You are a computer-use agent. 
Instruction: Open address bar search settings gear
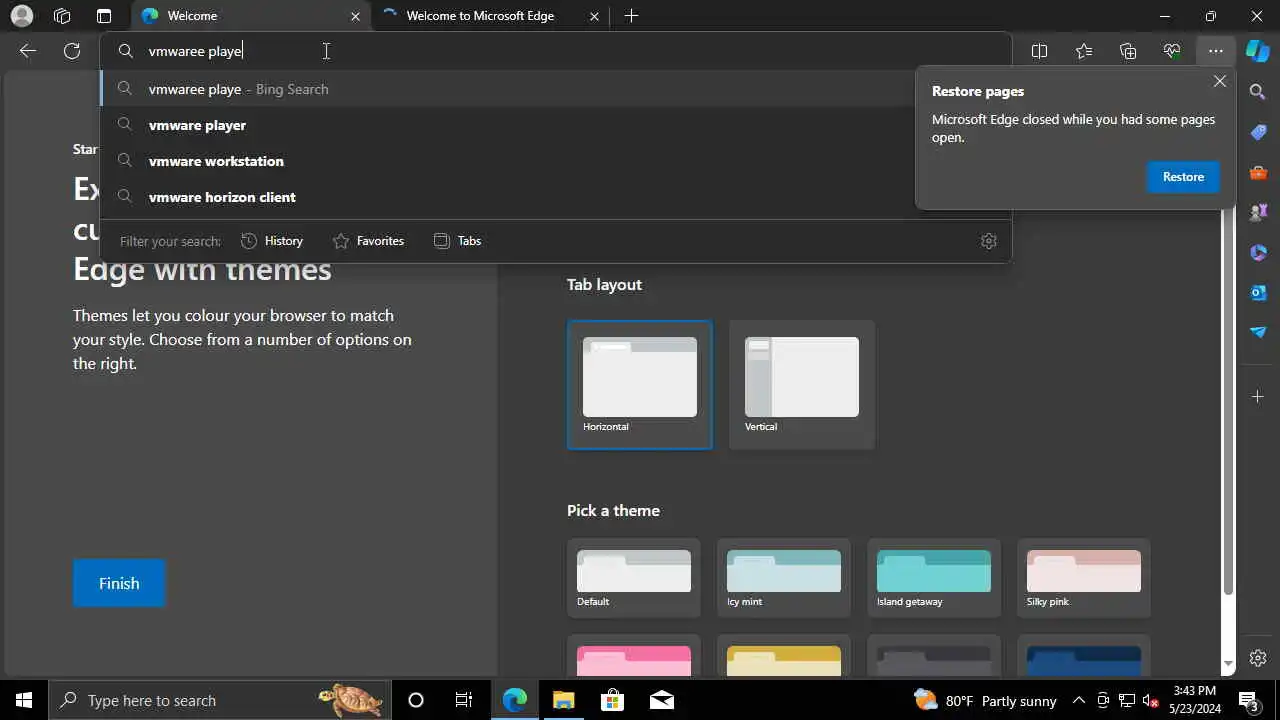989,241
